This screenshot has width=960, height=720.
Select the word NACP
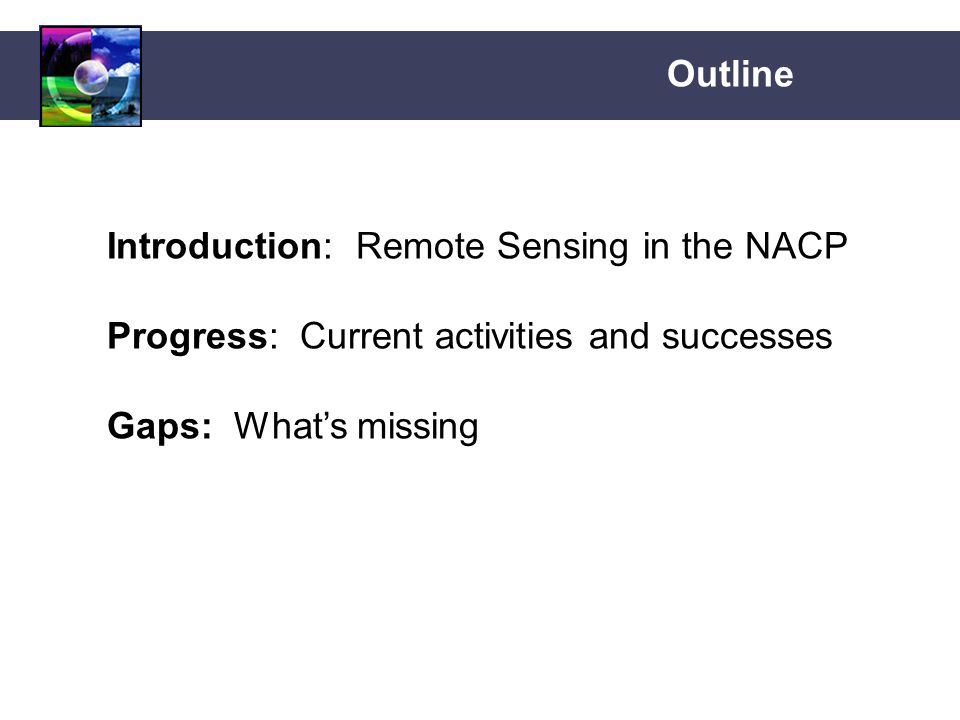[x=796, y=246]
